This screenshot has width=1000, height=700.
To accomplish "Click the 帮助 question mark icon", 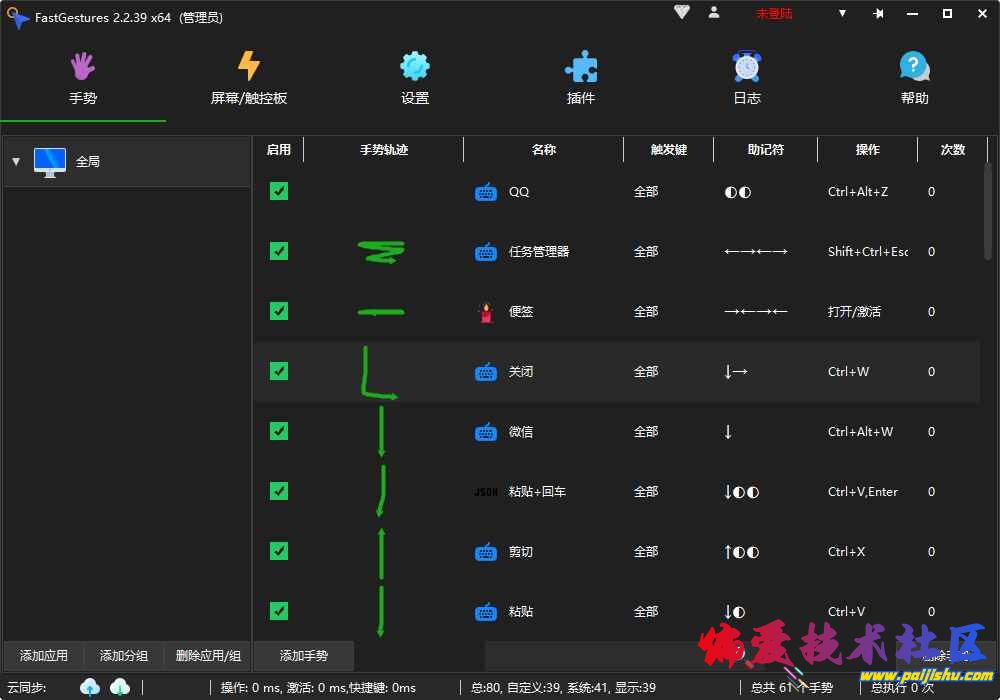I will 914,67.
